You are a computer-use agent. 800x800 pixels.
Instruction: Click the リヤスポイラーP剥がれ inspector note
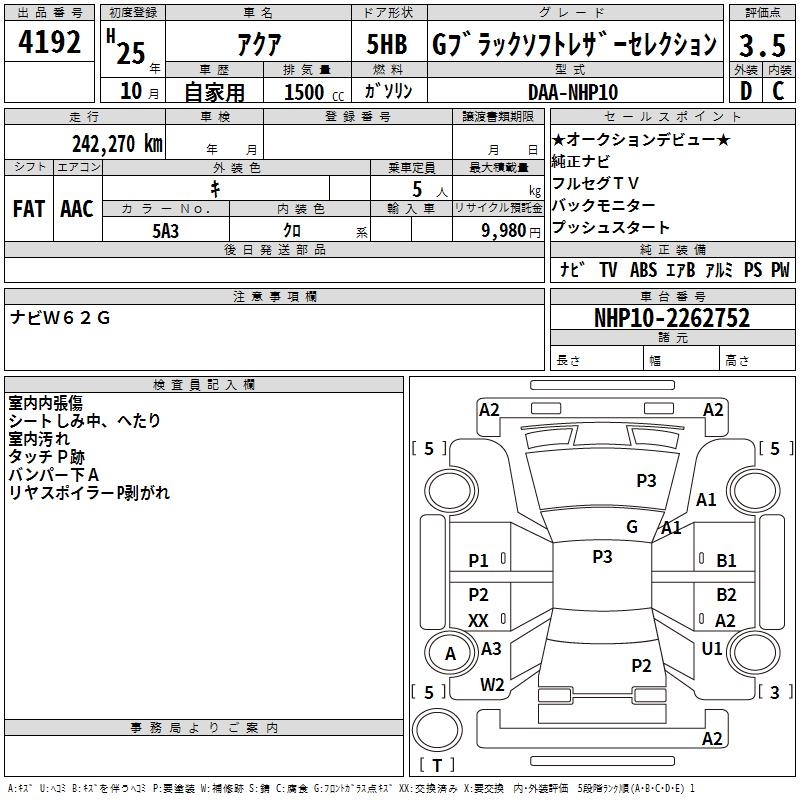(x=89, y=492)
